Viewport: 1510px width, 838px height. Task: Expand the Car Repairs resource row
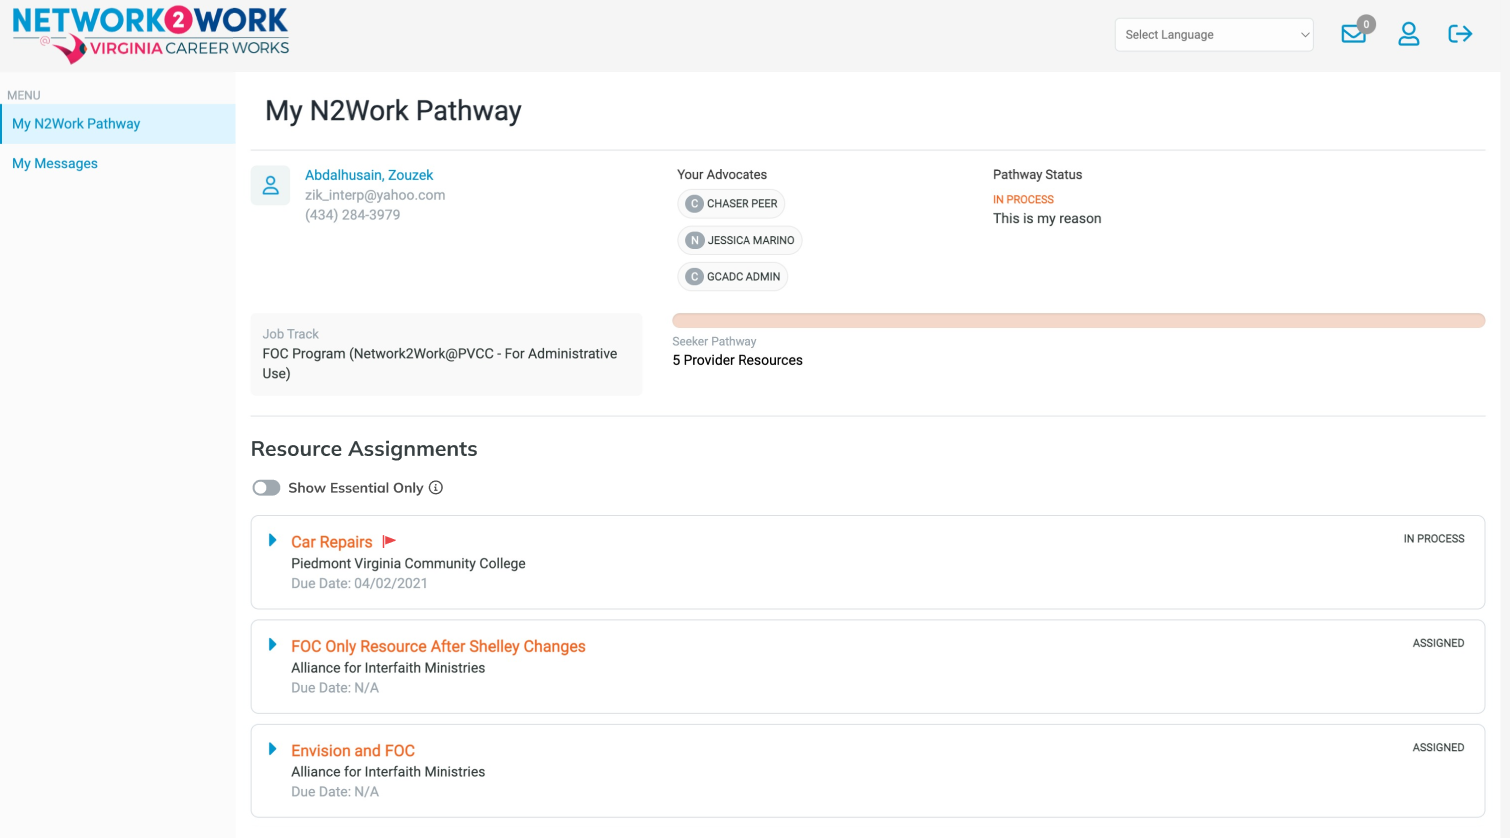[x=272, y=541]
